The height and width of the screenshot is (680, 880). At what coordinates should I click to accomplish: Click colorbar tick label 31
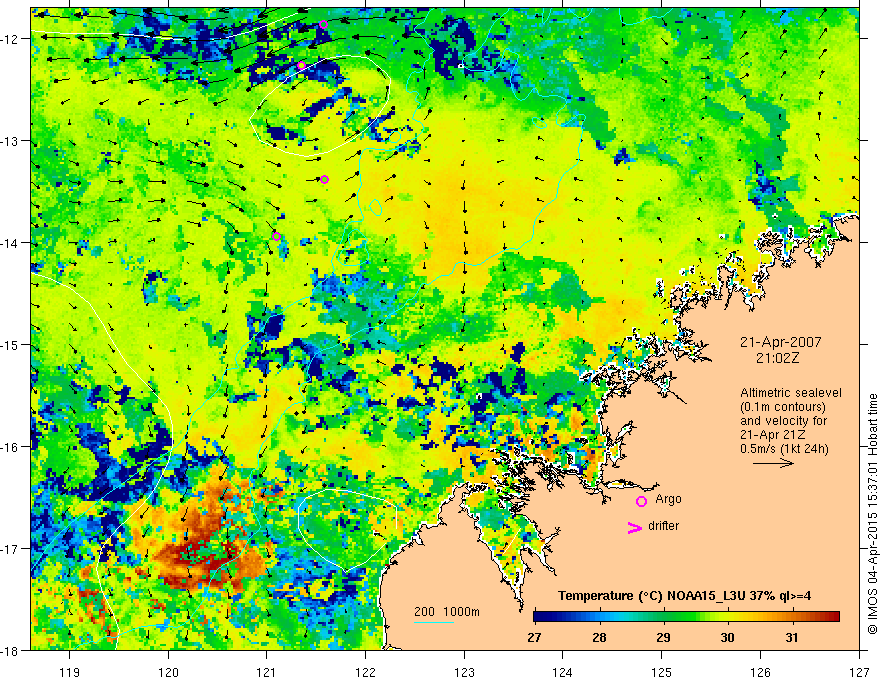(x=792, y=638)
